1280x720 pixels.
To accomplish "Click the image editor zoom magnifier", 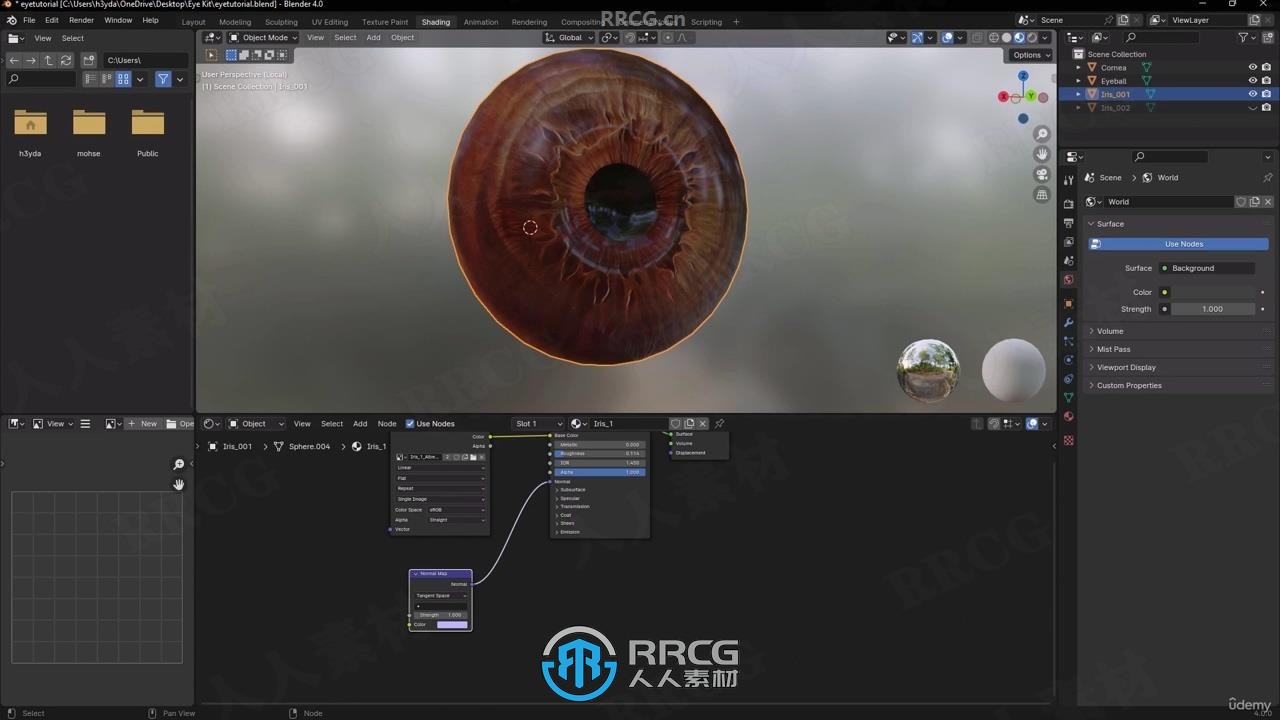I will click(x=179, y=464).
